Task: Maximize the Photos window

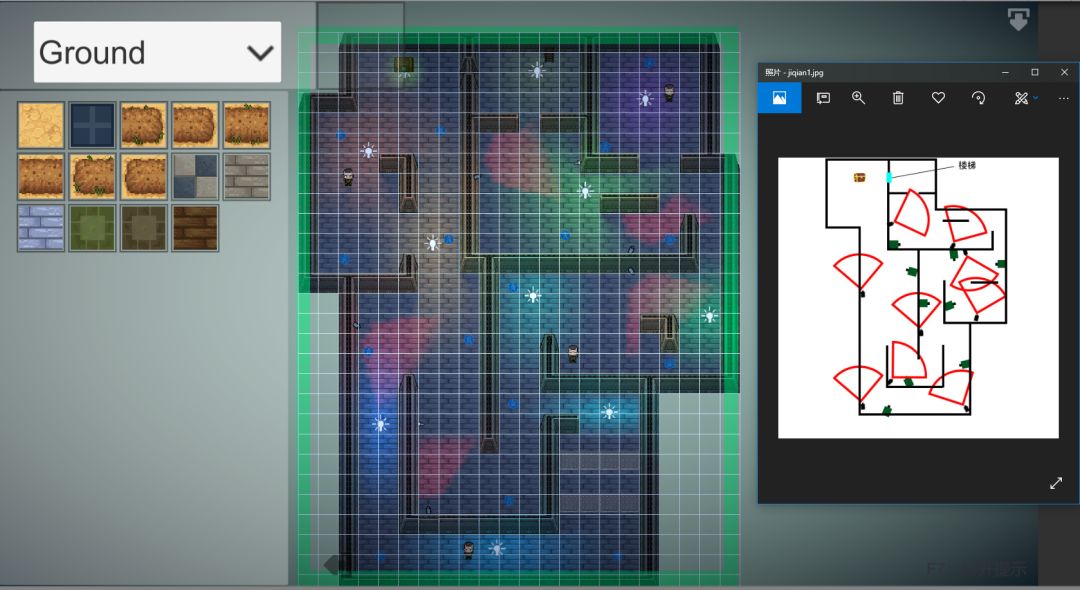Action: point(1035,72)
